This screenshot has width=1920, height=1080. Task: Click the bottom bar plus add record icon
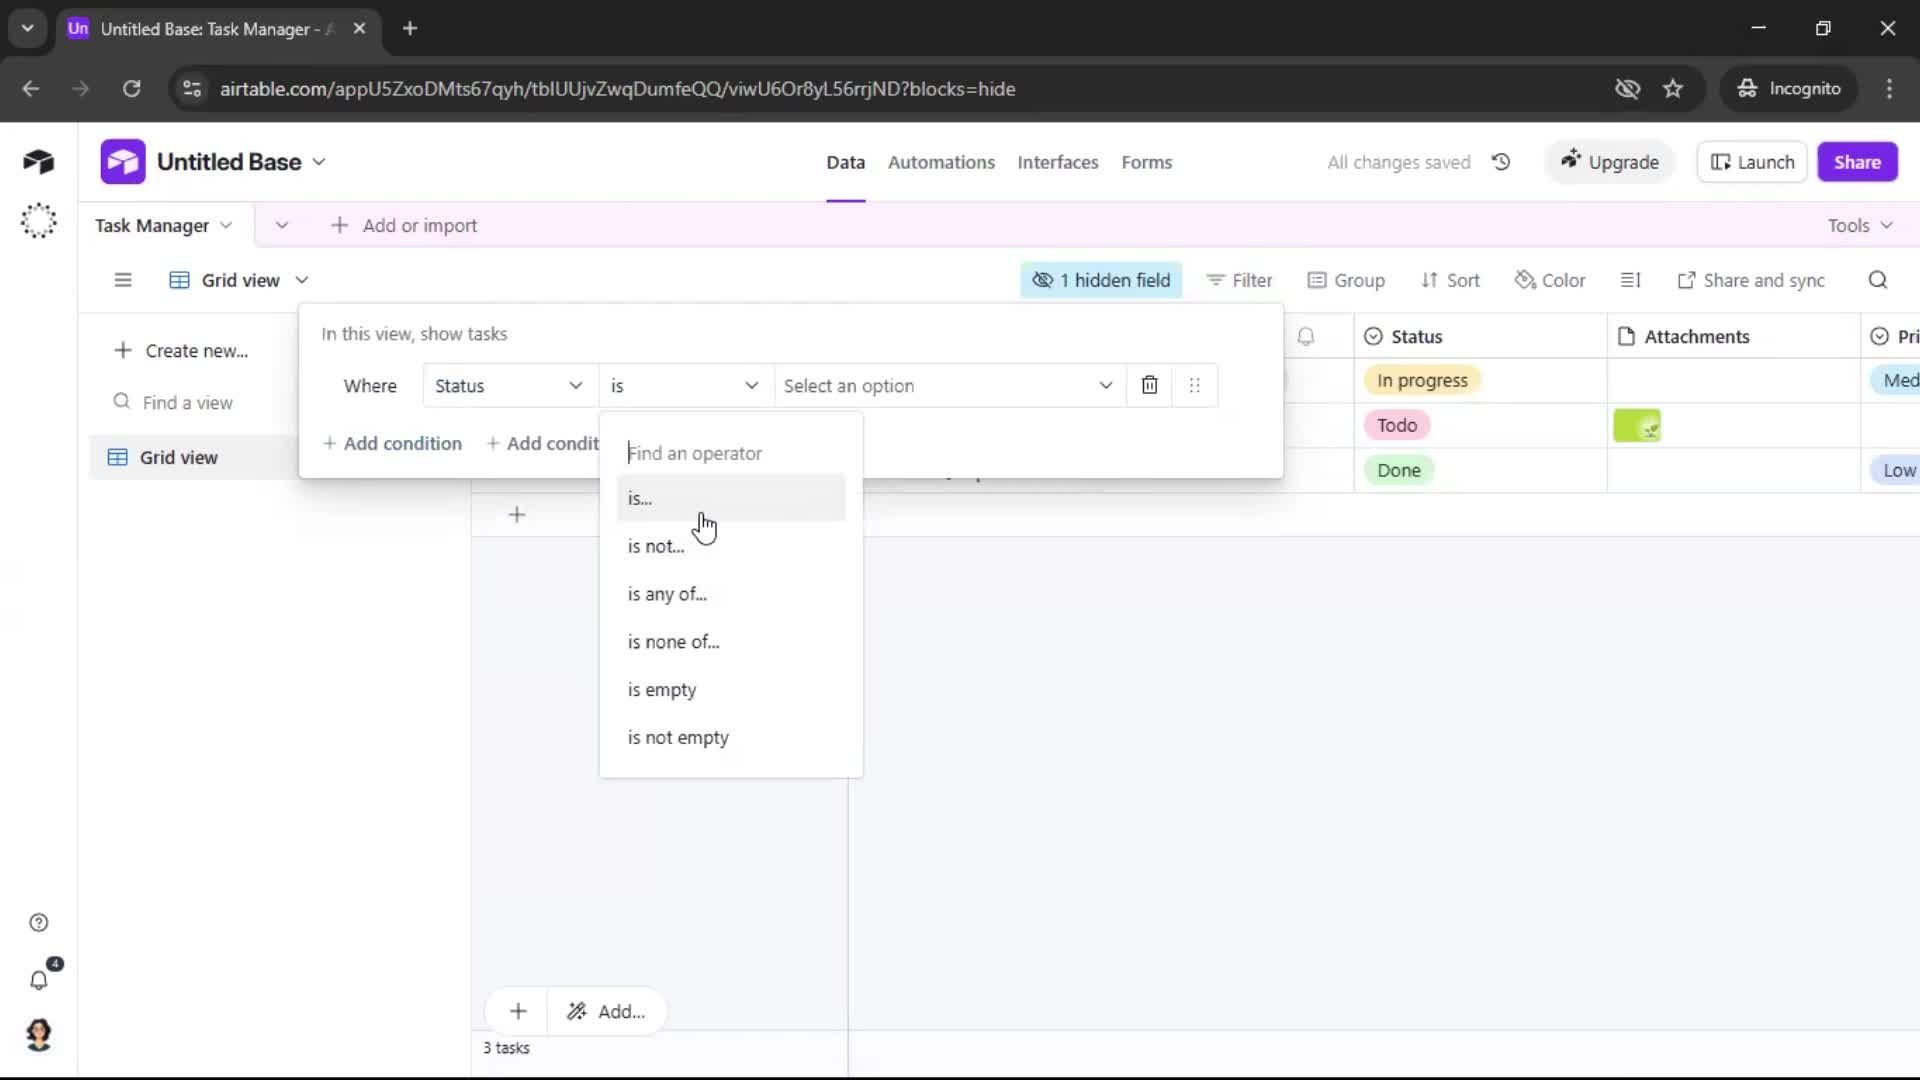click(x=518, y=1011)
